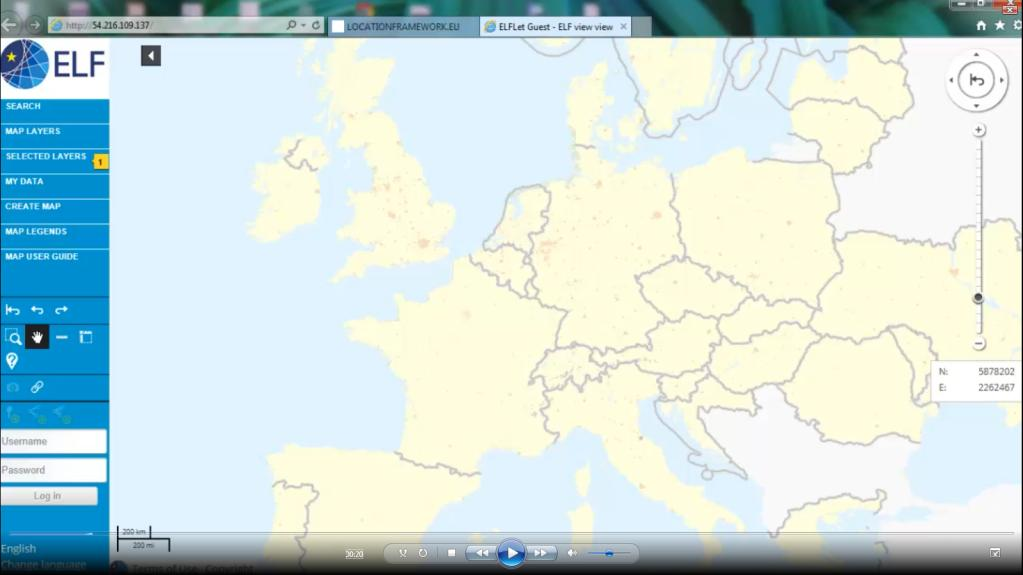
Task: Toggle repeat in the media player
Action: 423,553
